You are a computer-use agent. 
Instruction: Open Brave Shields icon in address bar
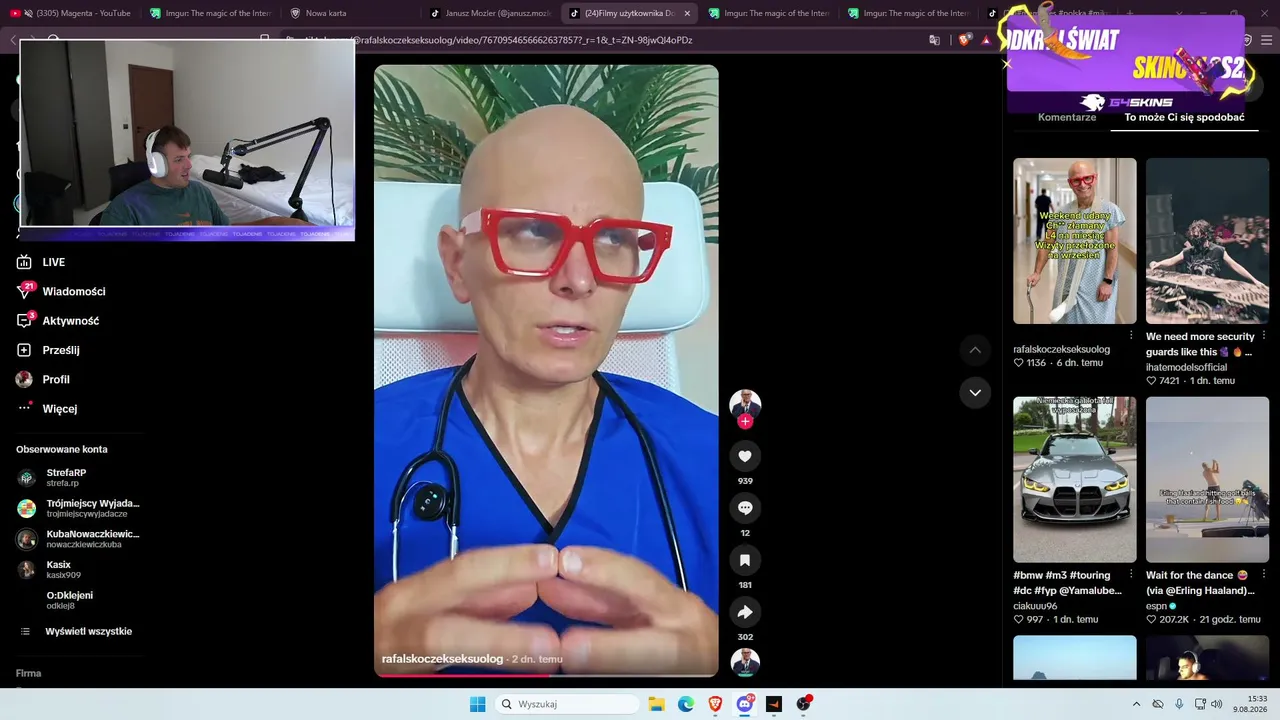964,40
